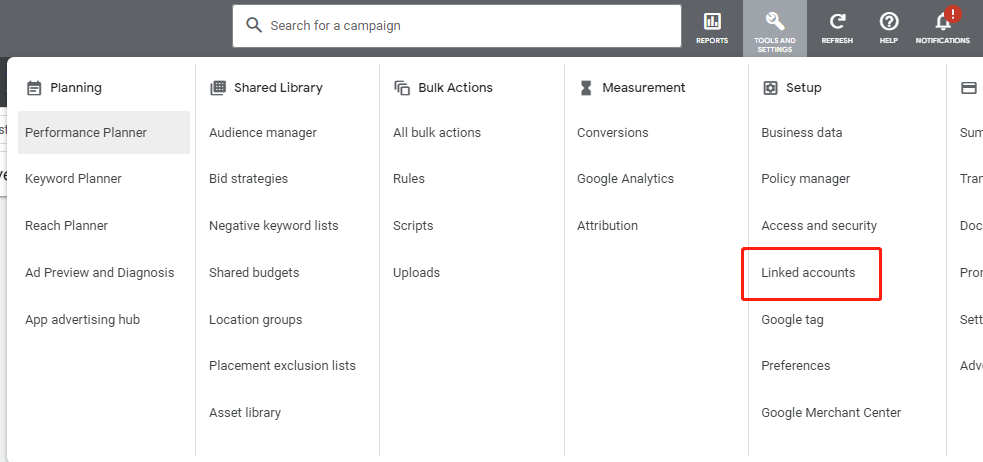Open the Notifications bell icon
Image resolution: width=983 pixels, height=462 pixels.
point(943,22)
